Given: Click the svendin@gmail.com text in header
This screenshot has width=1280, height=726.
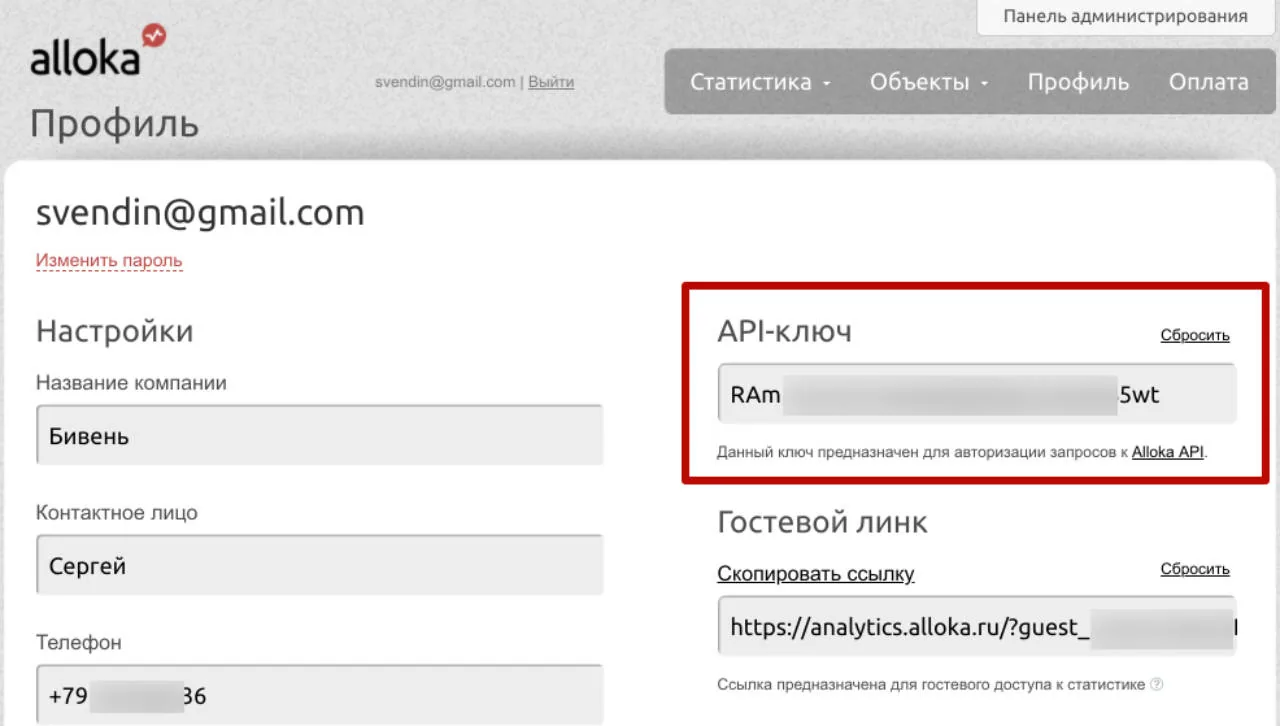Looking at the screenshot, I should [x=445, y=82].
